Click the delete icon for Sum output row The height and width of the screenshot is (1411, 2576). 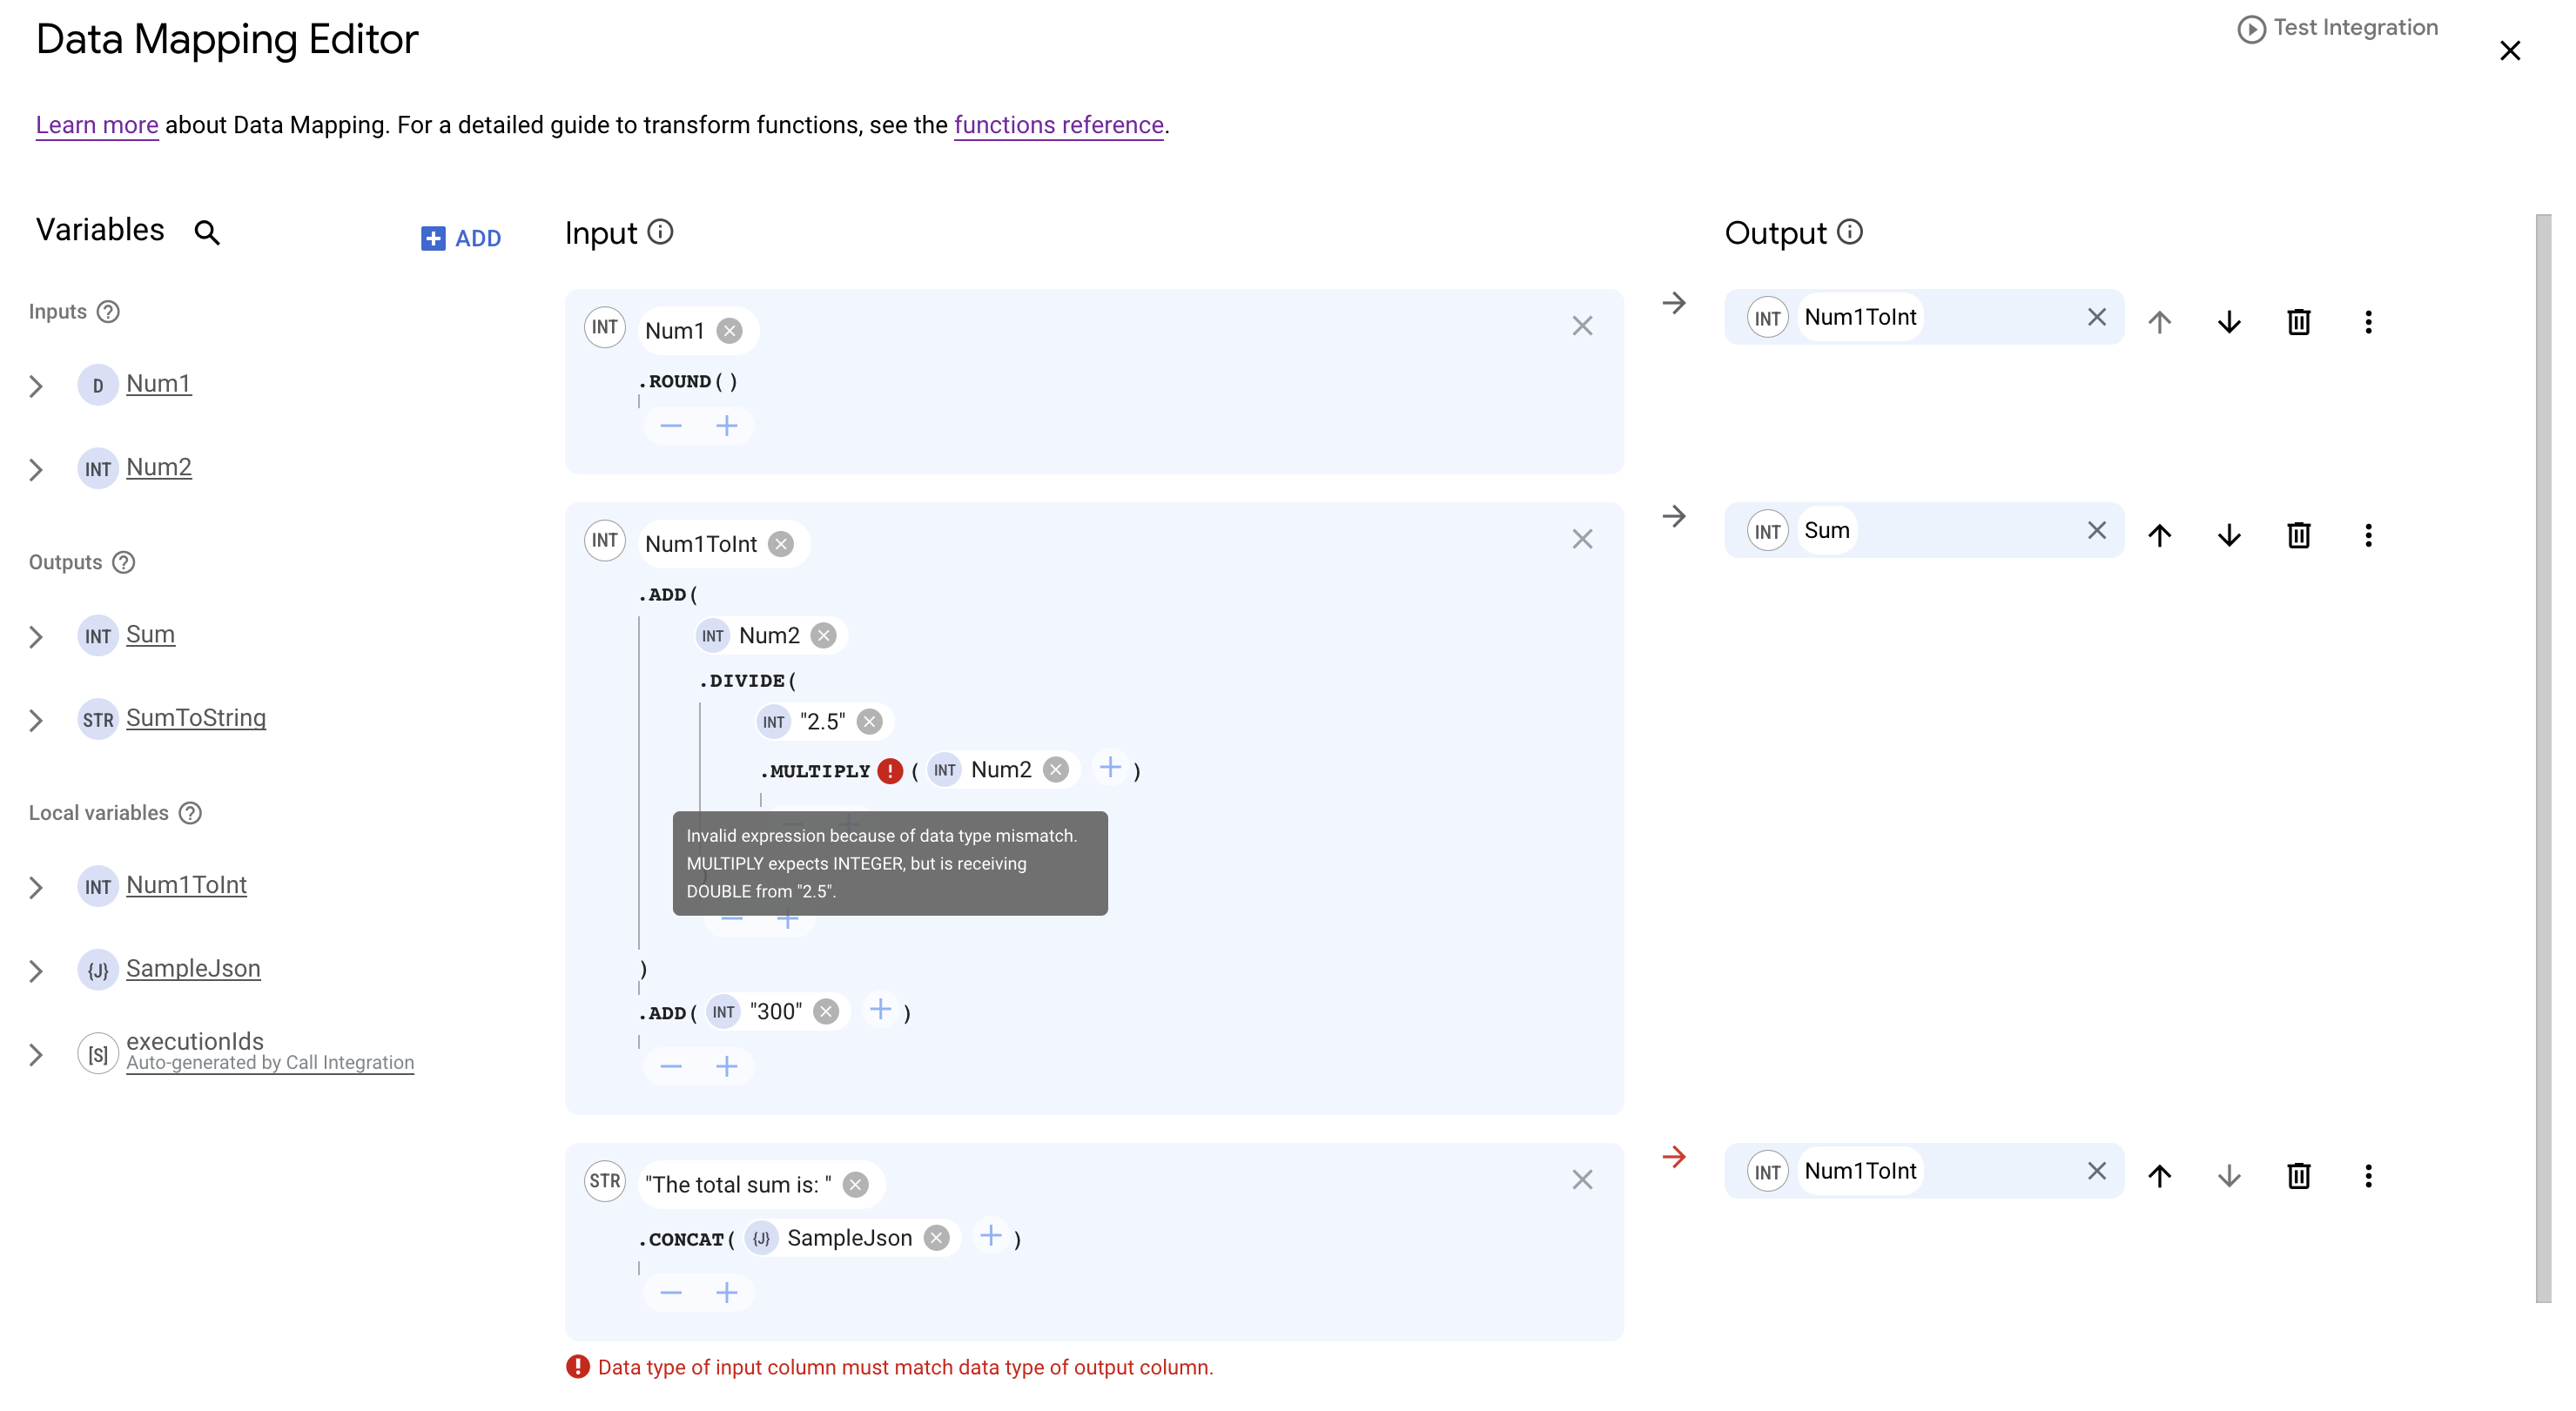coord(2300,535)
